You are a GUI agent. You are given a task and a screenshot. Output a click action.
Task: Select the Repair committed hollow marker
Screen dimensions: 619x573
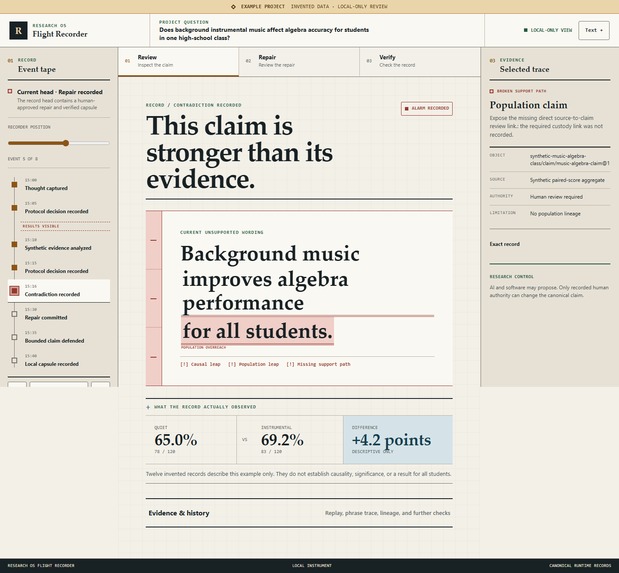tap(15, 314)
